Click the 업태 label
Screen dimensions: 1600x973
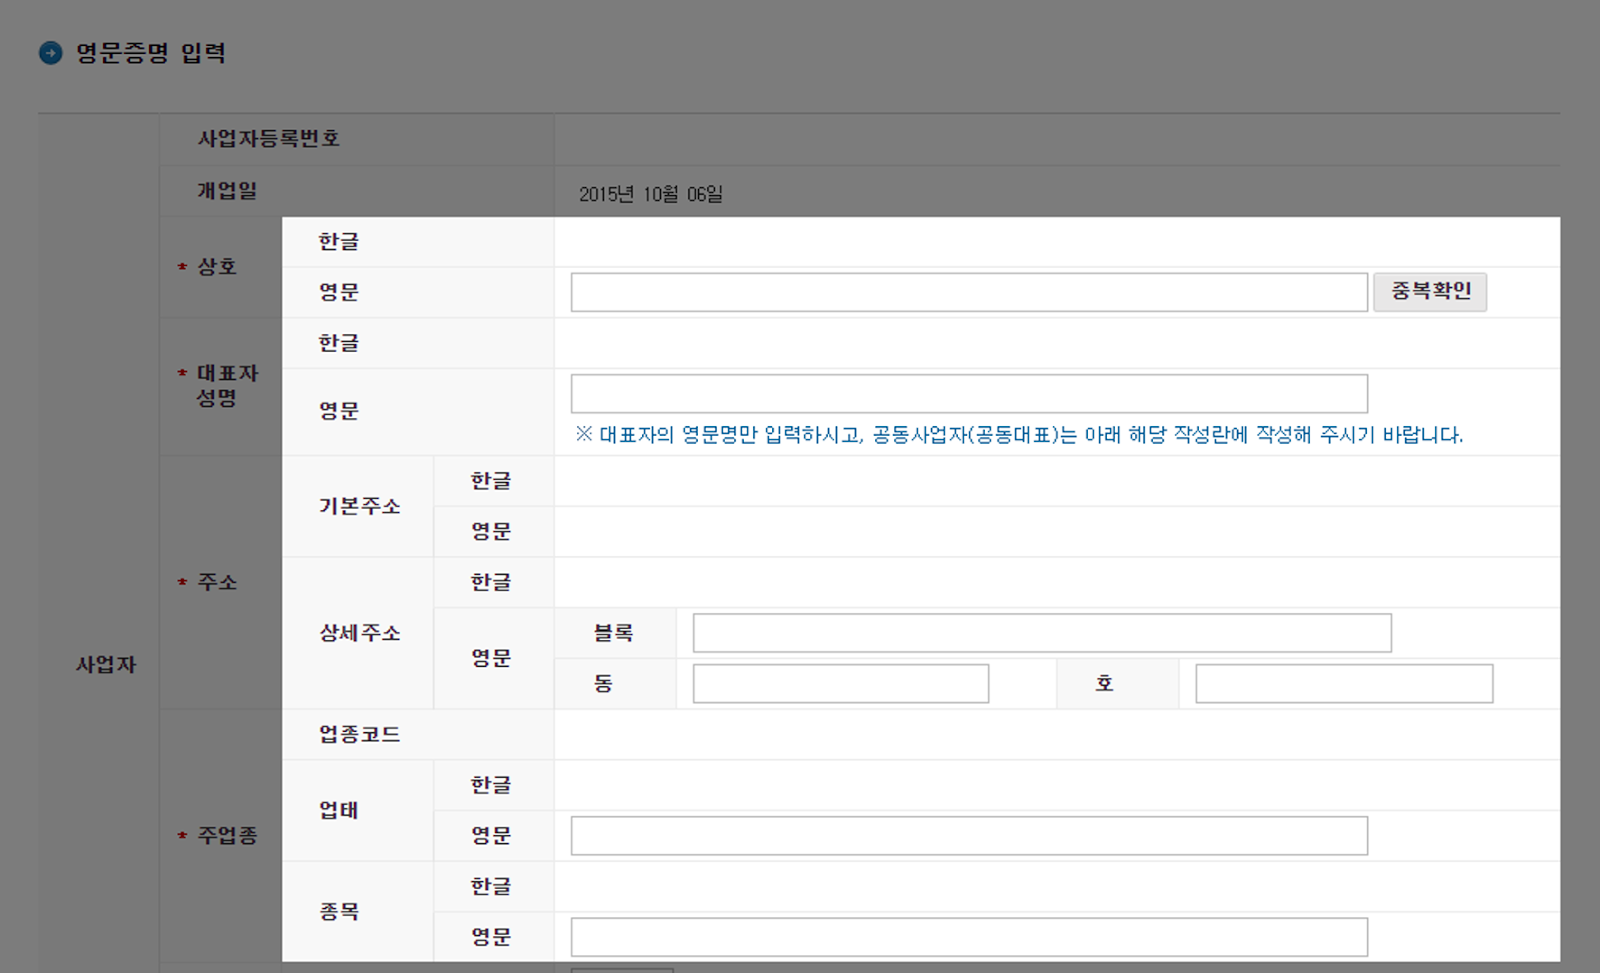339,810
